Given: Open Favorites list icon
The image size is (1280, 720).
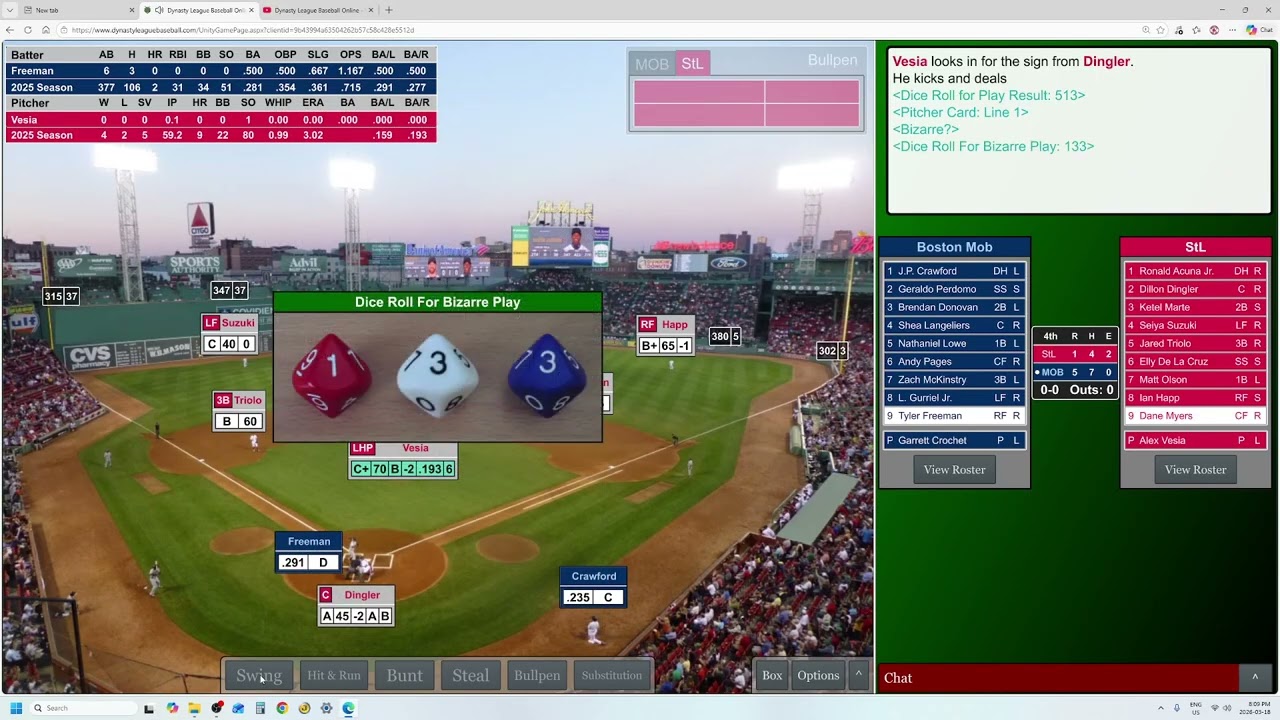Looking at the screenshot, I should click(x=1197, y=30).
